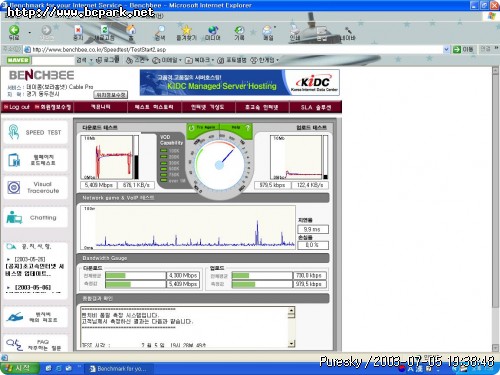Select the Benchmark for yo... taskbar button
Viewport: 500px width, 375px height.
coord(118,369)
